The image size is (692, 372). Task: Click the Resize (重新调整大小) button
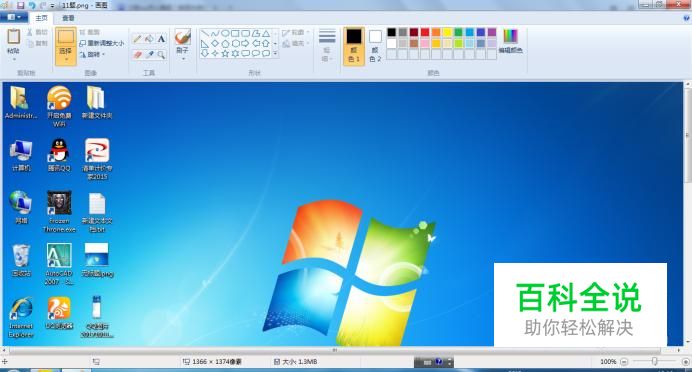[x=102, y=43]
